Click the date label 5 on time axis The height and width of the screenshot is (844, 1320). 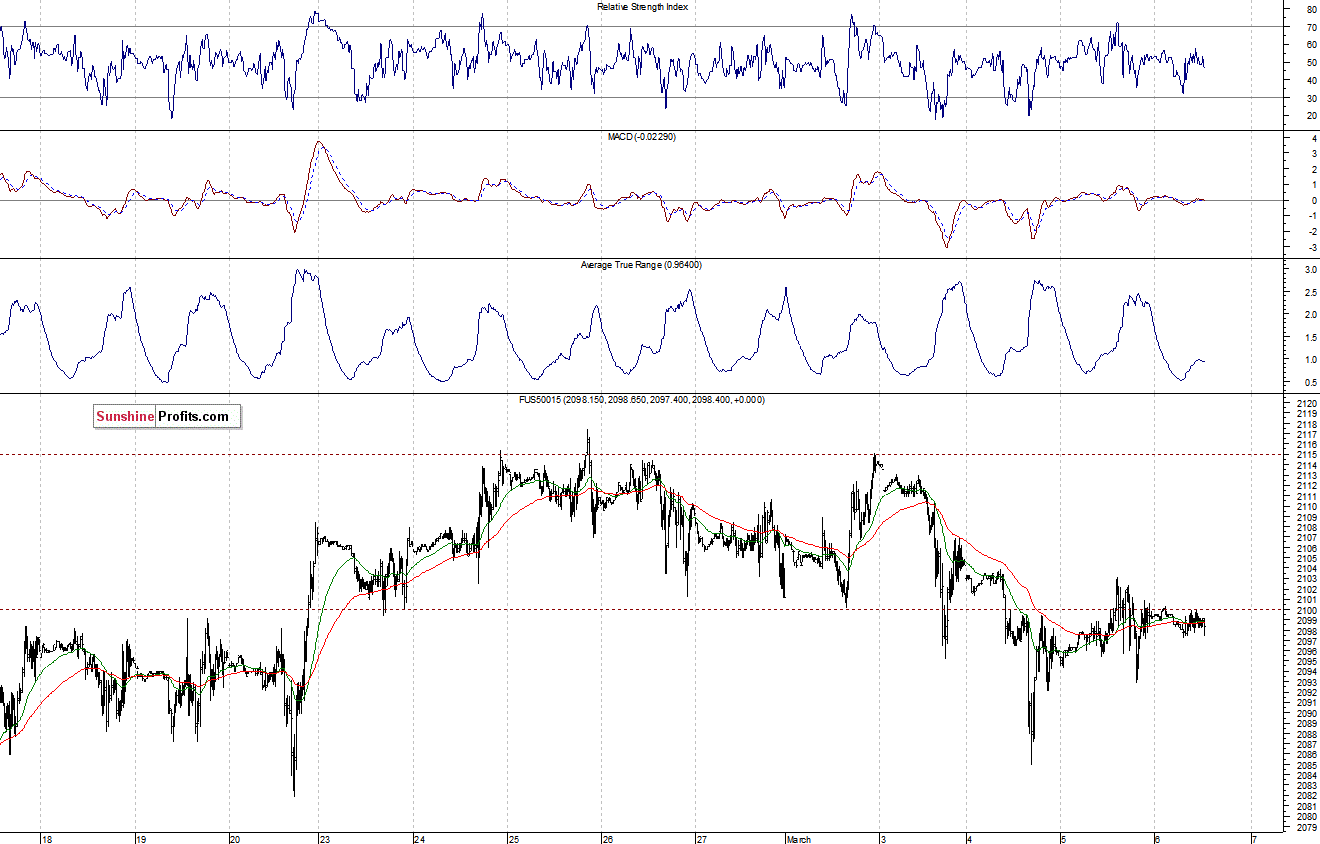point(1064,838)
